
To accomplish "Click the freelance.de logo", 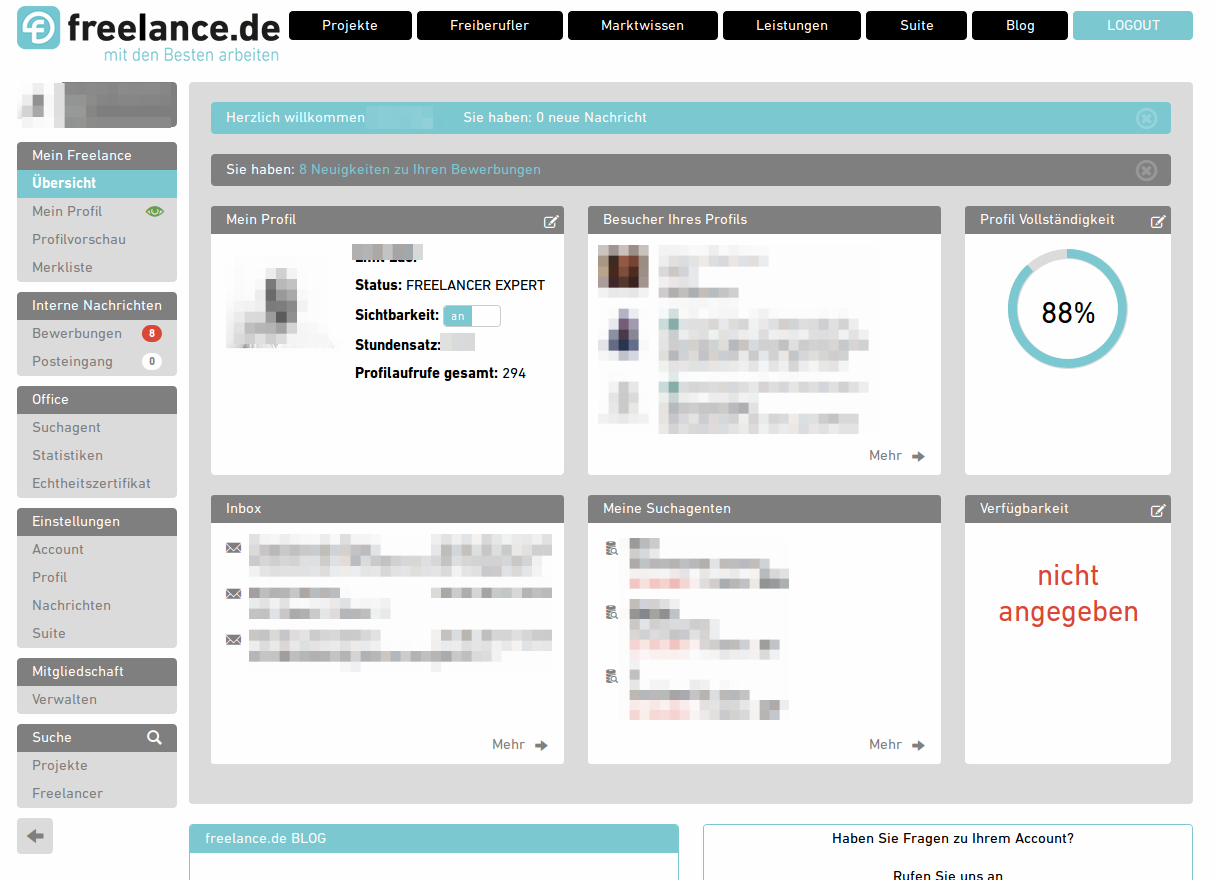I will pyautogui.click(x=149, y=34).
